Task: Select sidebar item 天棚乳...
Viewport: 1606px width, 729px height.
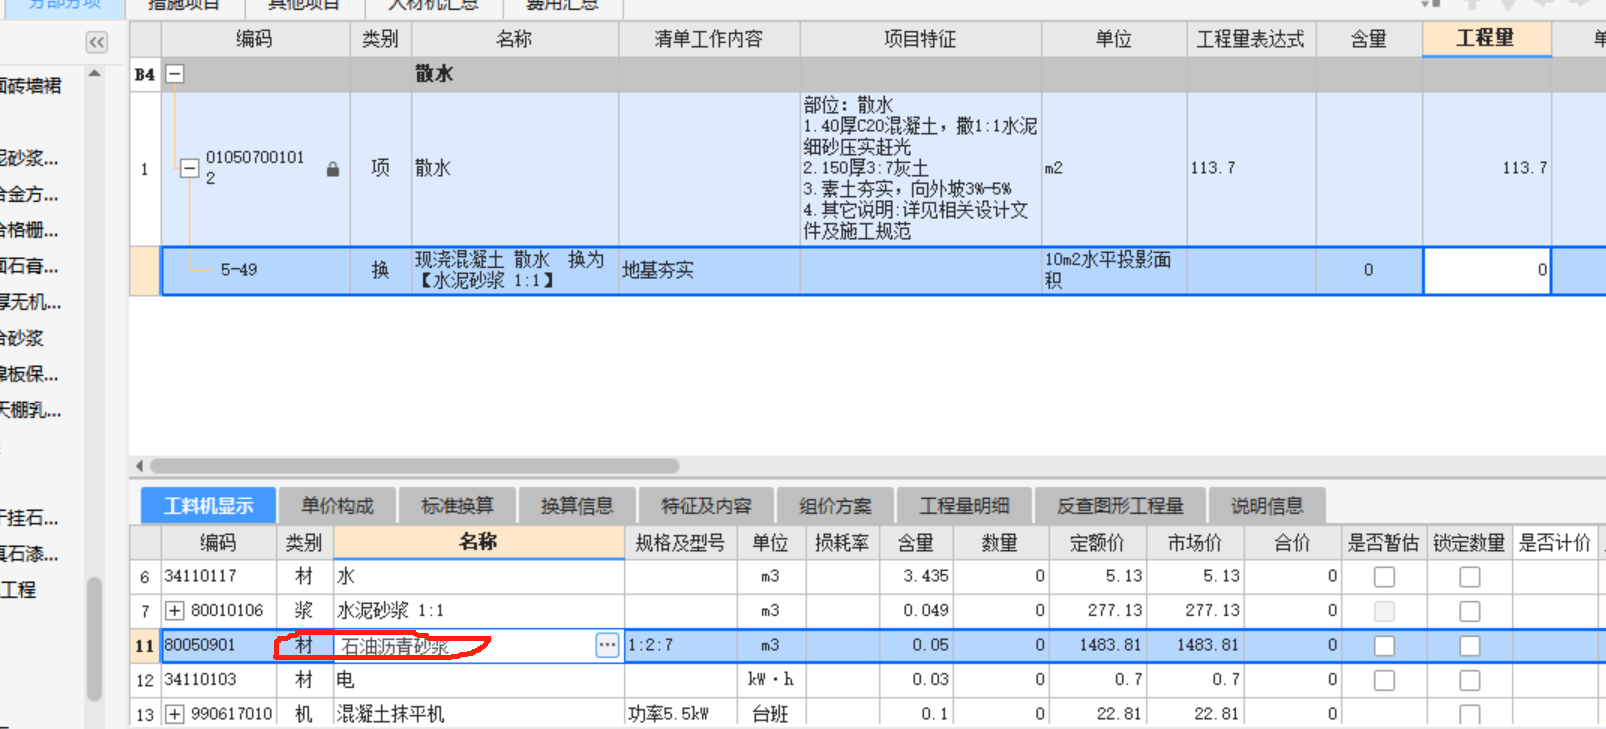Action: pos(30,410)
